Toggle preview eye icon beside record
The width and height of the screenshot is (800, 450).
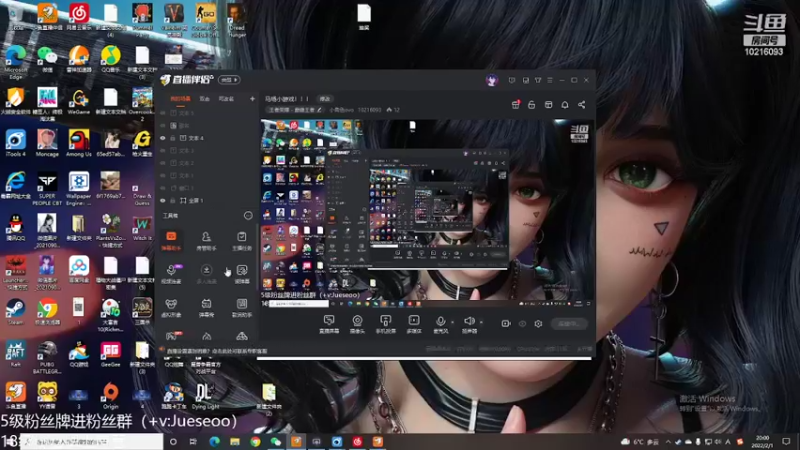(x=522, y=323)
